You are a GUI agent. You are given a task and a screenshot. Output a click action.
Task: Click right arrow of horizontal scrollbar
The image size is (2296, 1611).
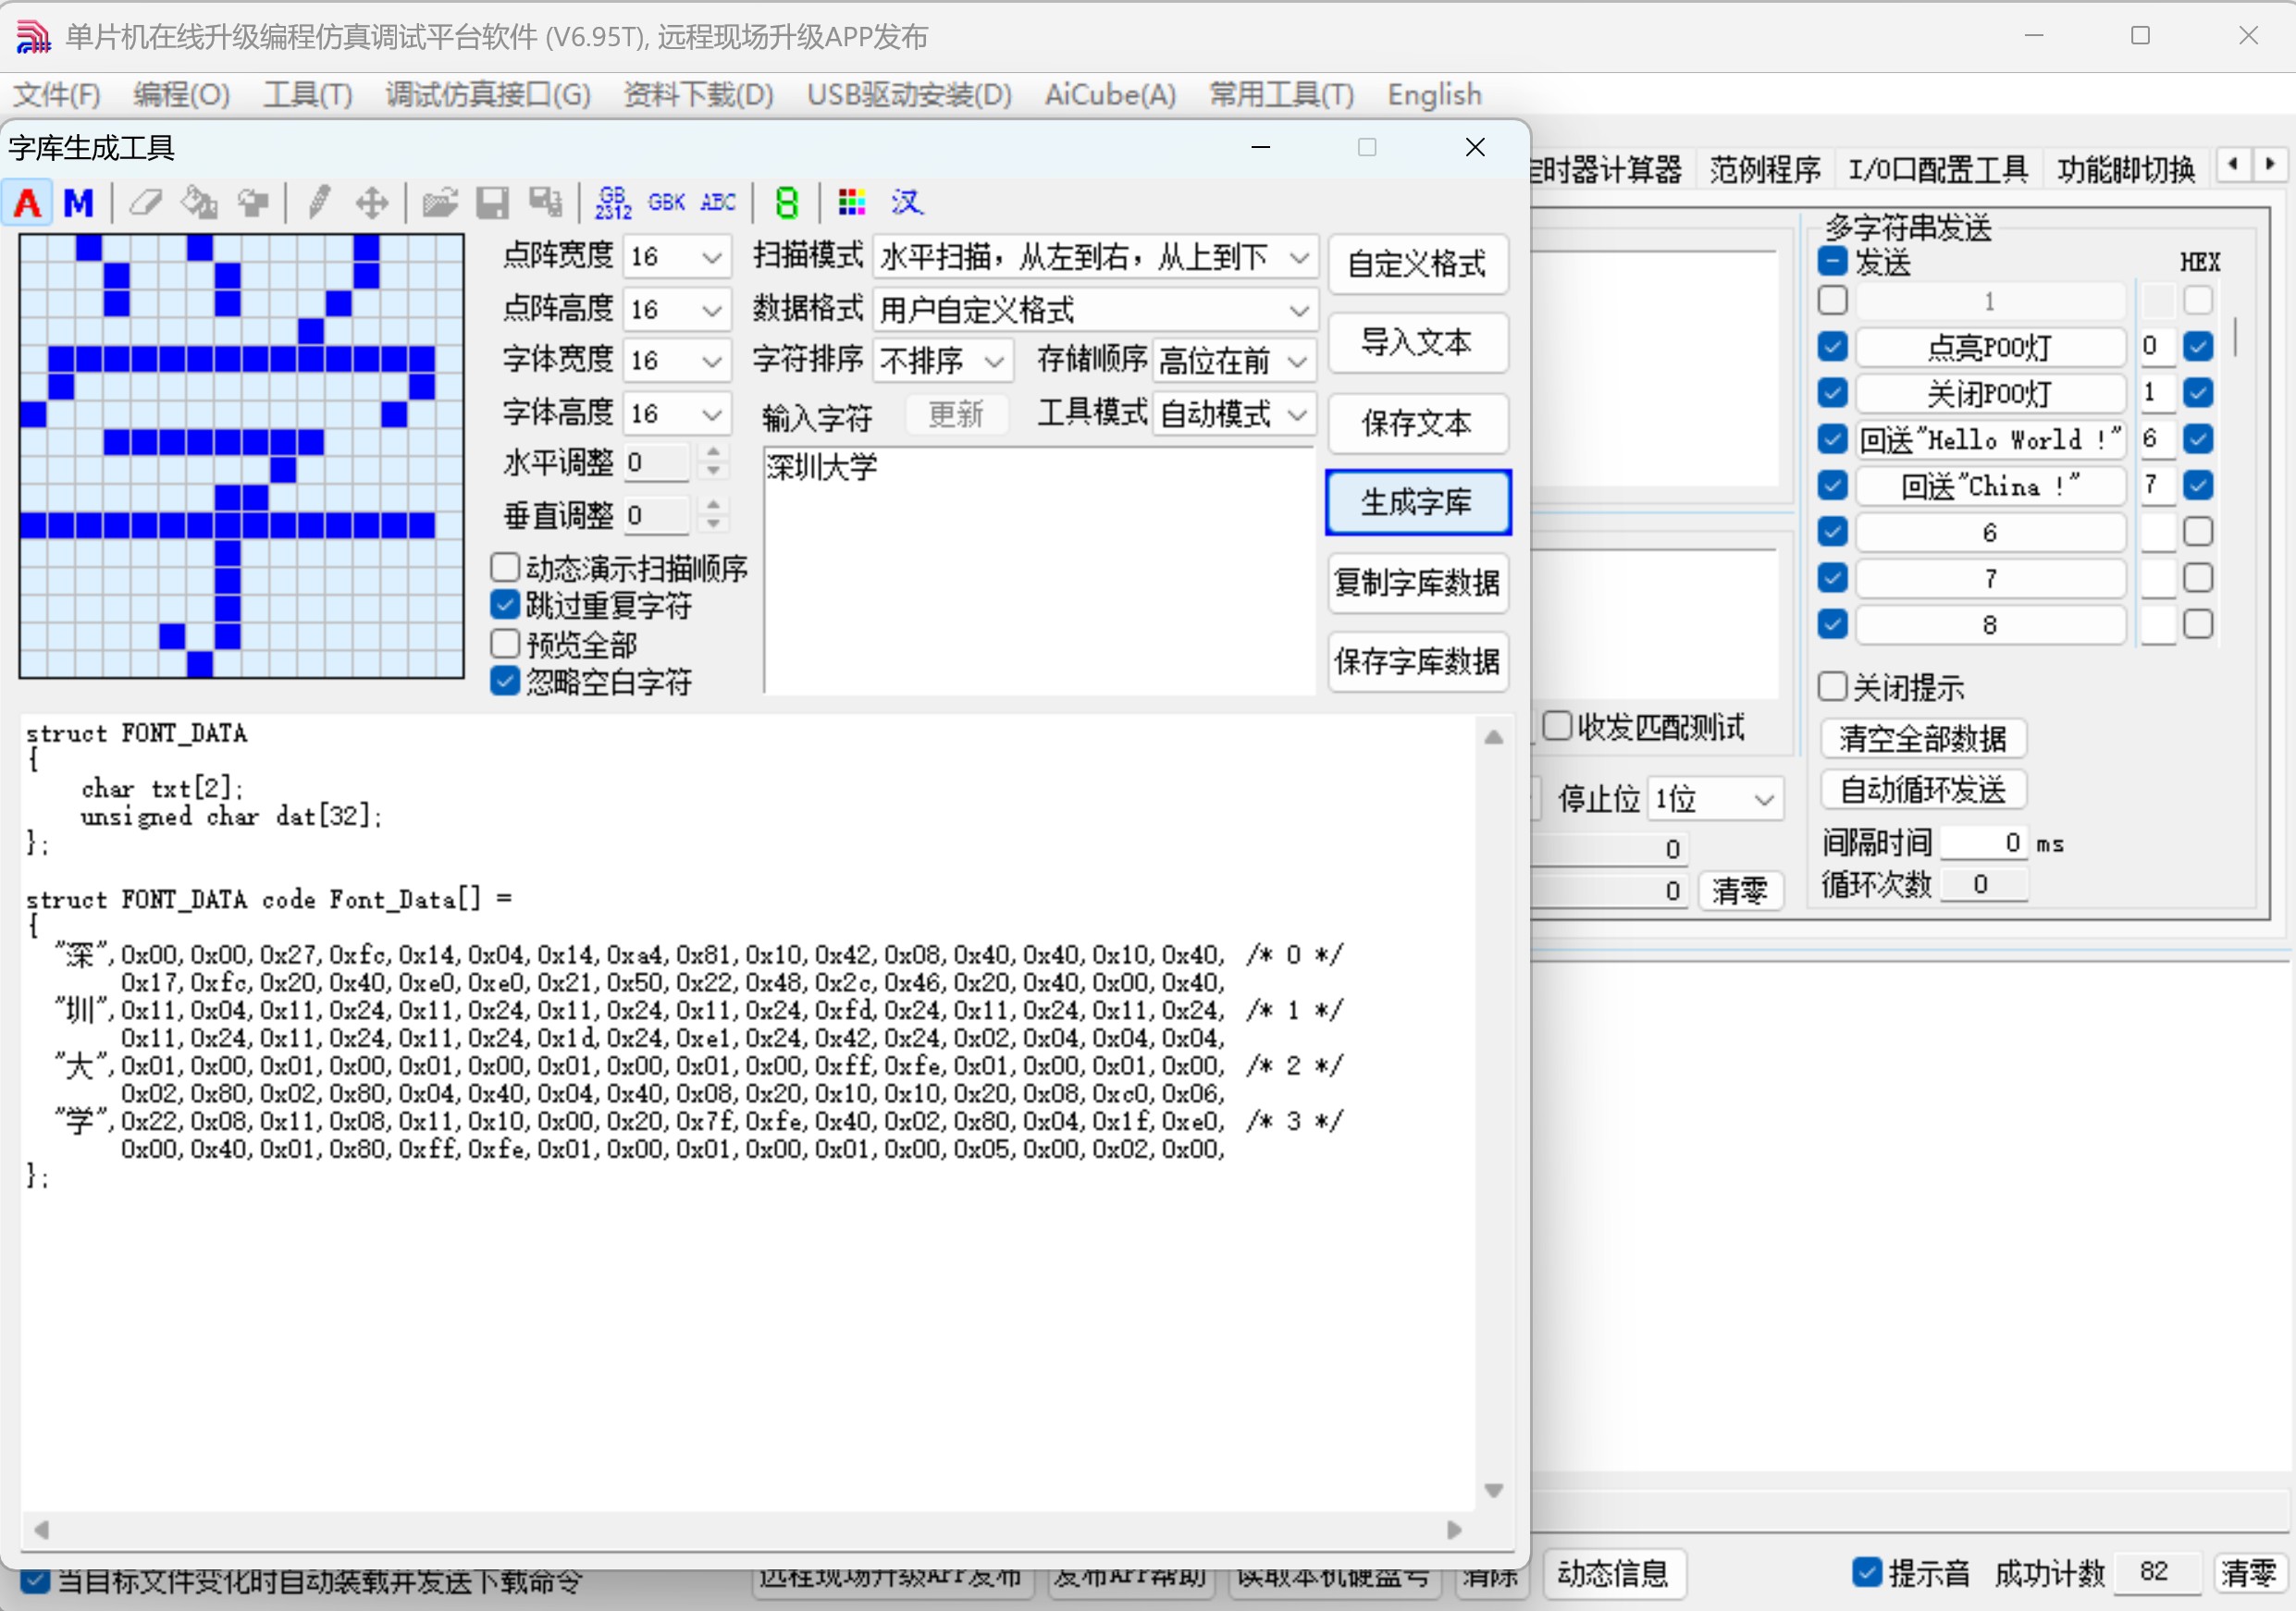[x=1454, y=1529]
